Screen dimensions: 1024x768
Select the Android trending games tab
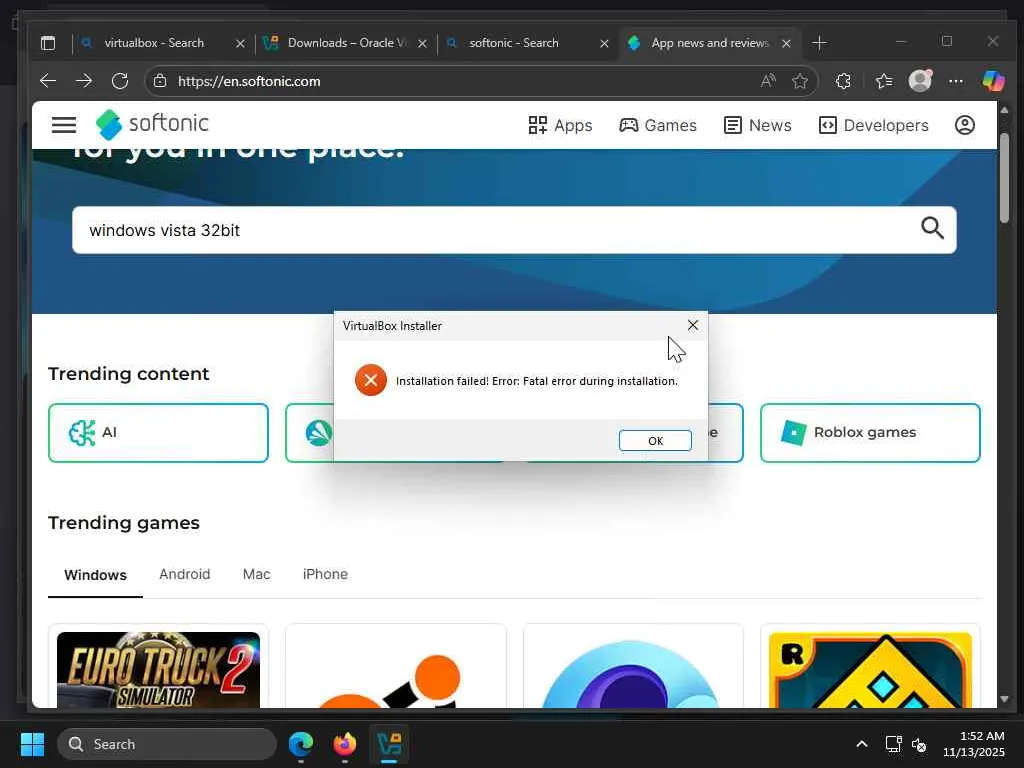pyautogui.click(x=185, y=574)
